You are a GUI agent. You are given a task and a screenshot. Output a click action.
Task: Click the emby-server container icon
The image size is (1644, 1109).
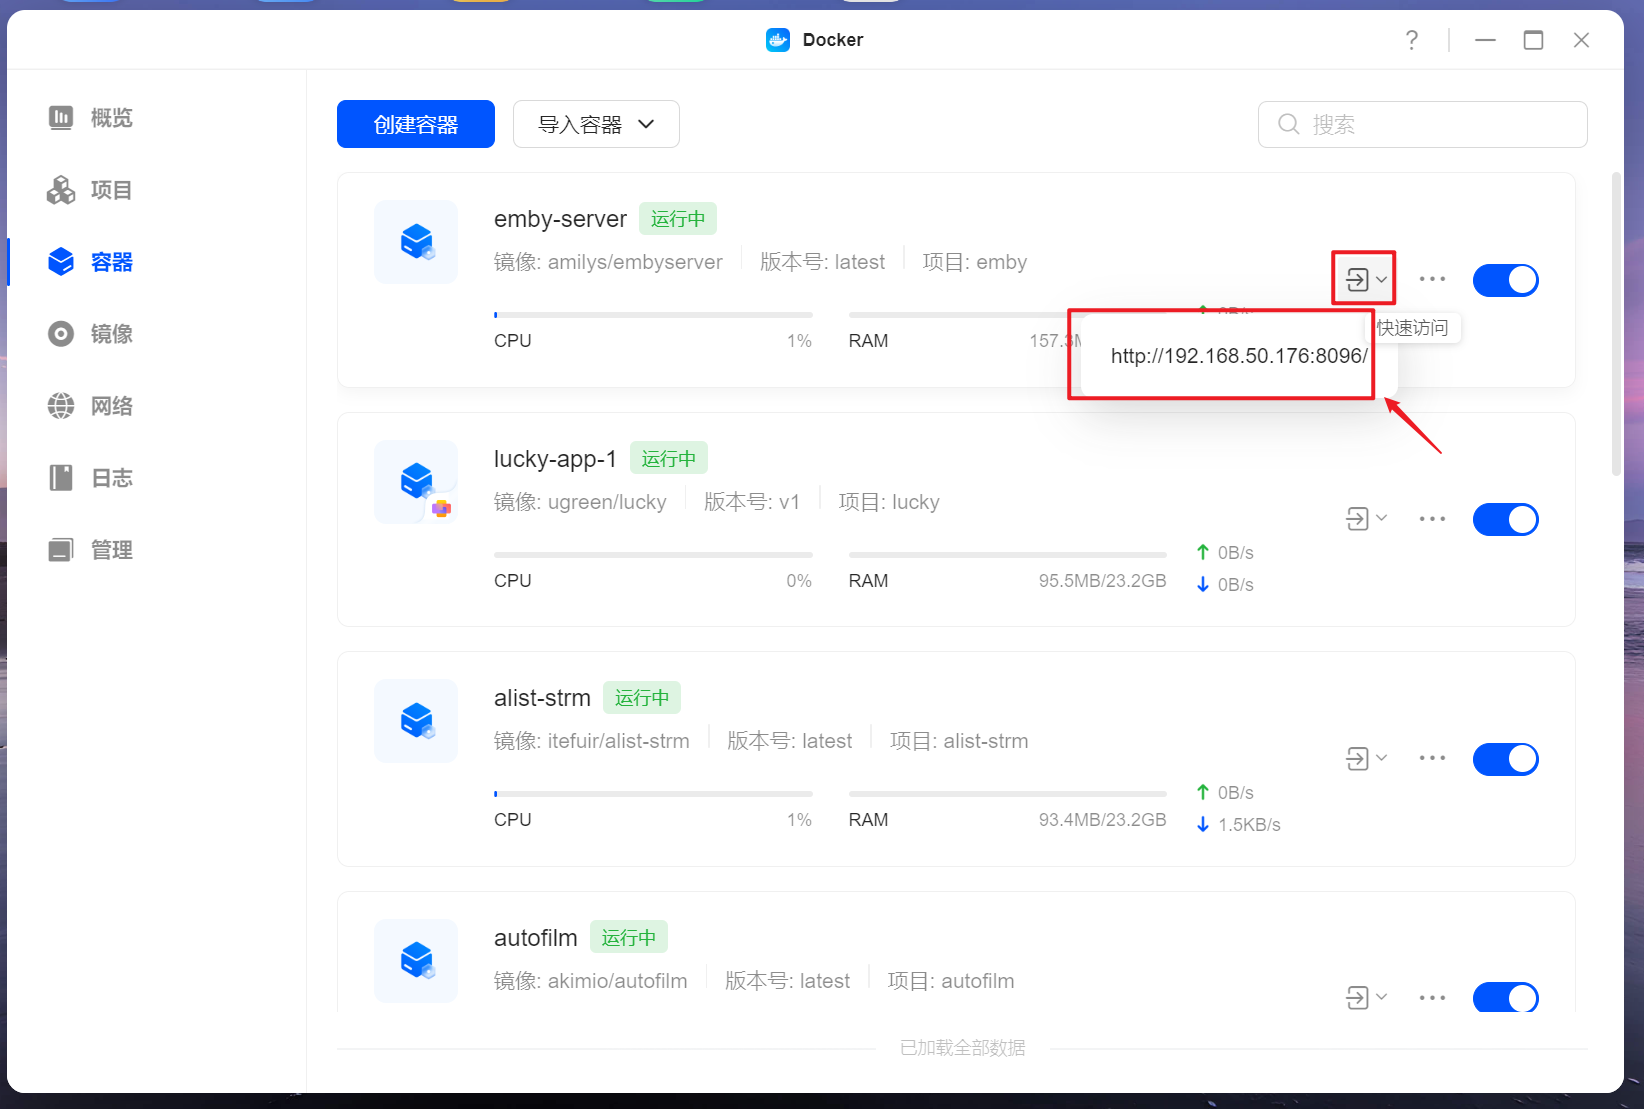(416, 242)
